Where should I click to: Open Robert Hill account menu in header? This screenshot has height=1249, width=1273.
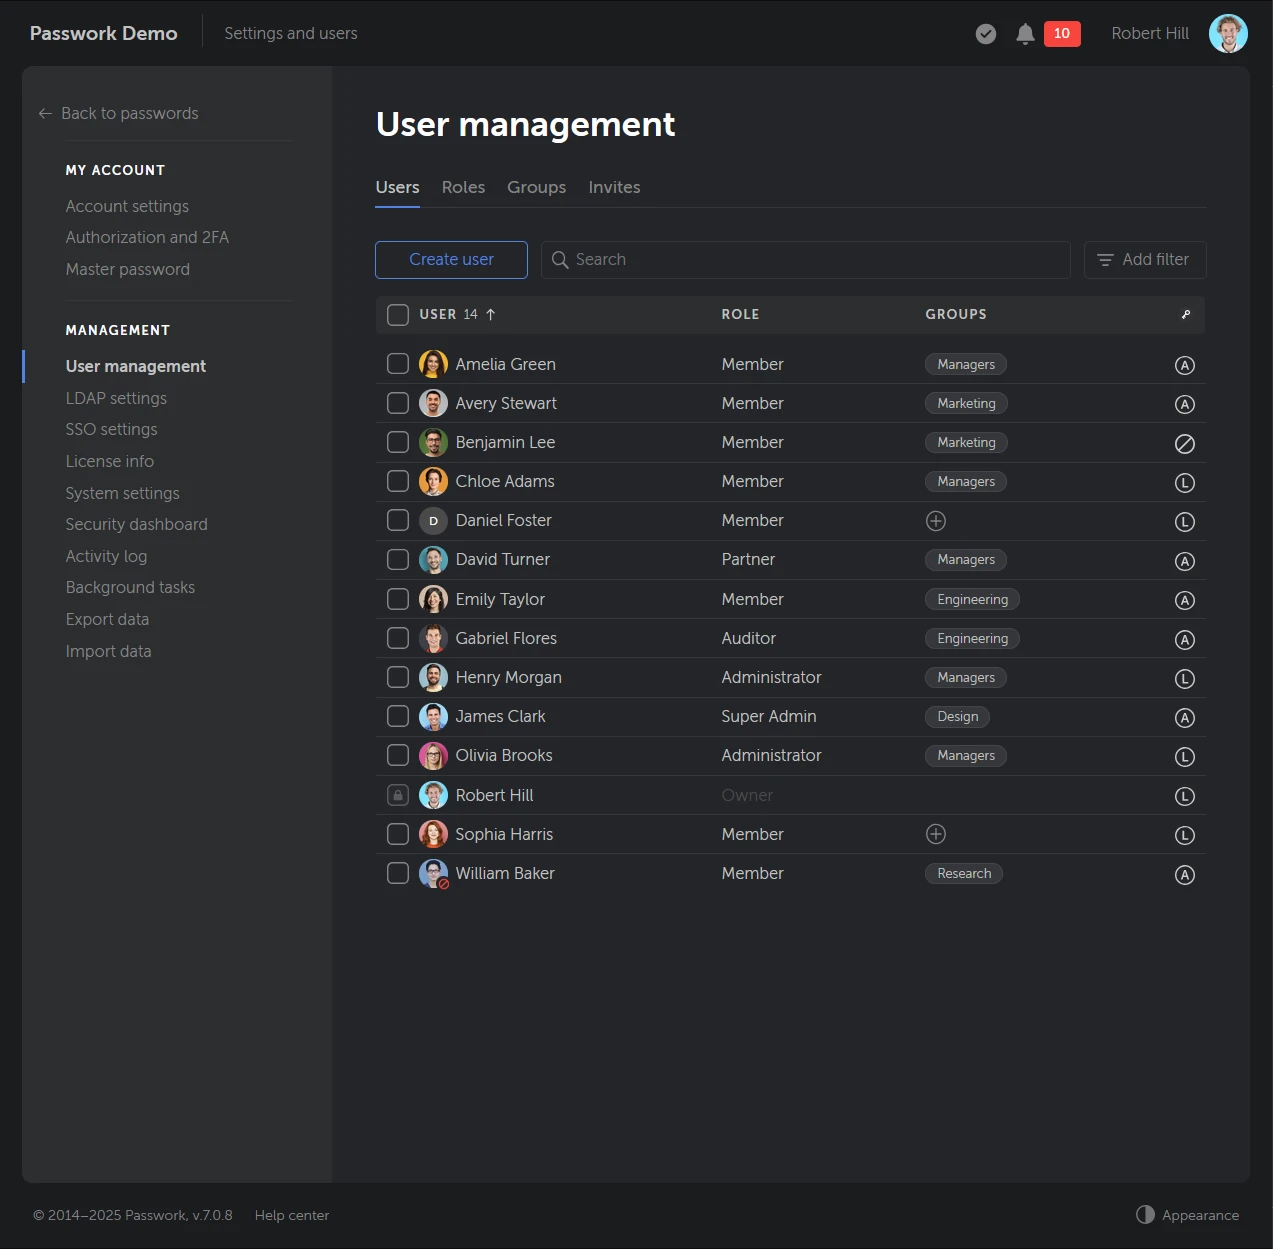[x=1149, y=34]
